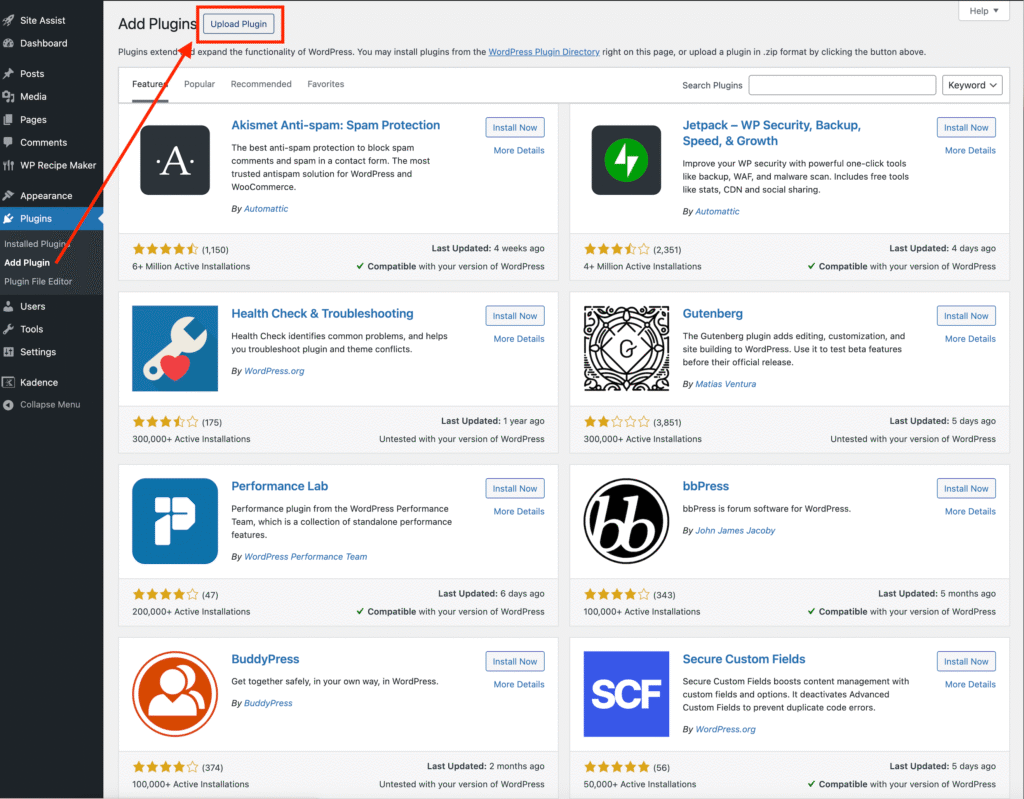1024x799 pixels.
Task: Click the Gutenberg plugin logo
Action: [x=626, y=348]
